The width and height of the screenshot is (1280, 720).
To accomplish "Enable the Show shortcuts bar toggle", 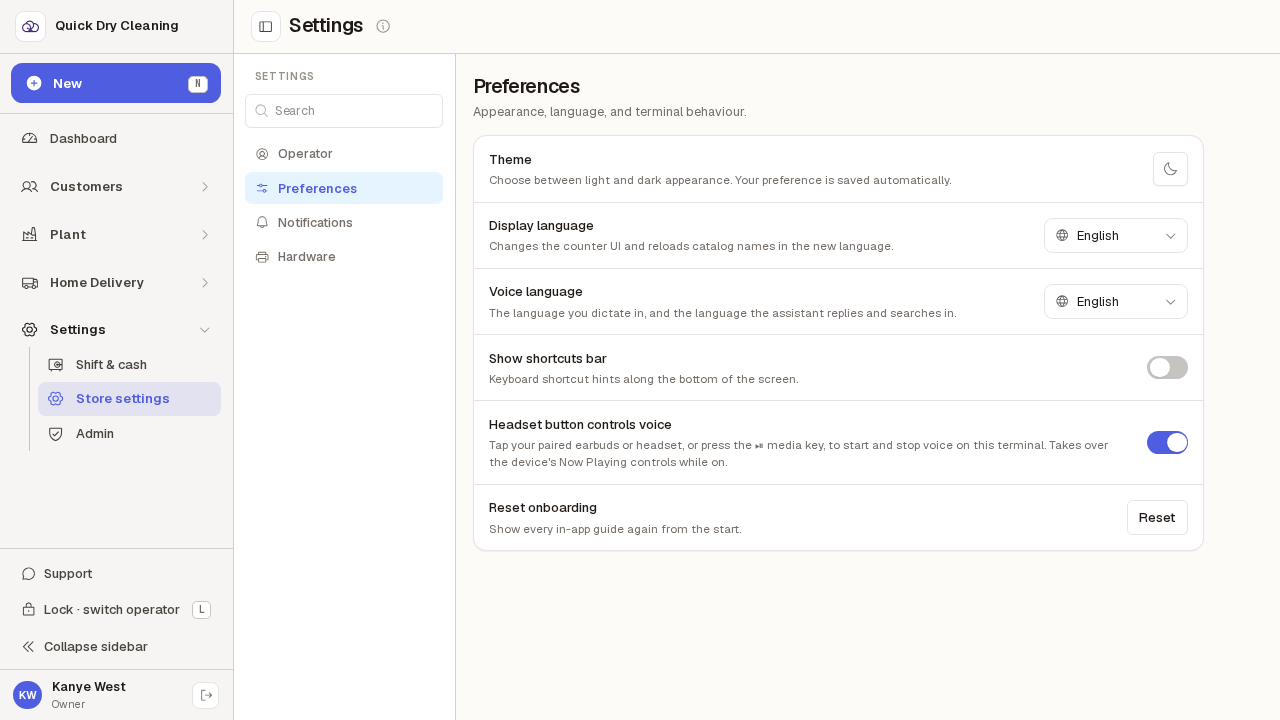I will pyautogui.click(x=1167, y=367).
